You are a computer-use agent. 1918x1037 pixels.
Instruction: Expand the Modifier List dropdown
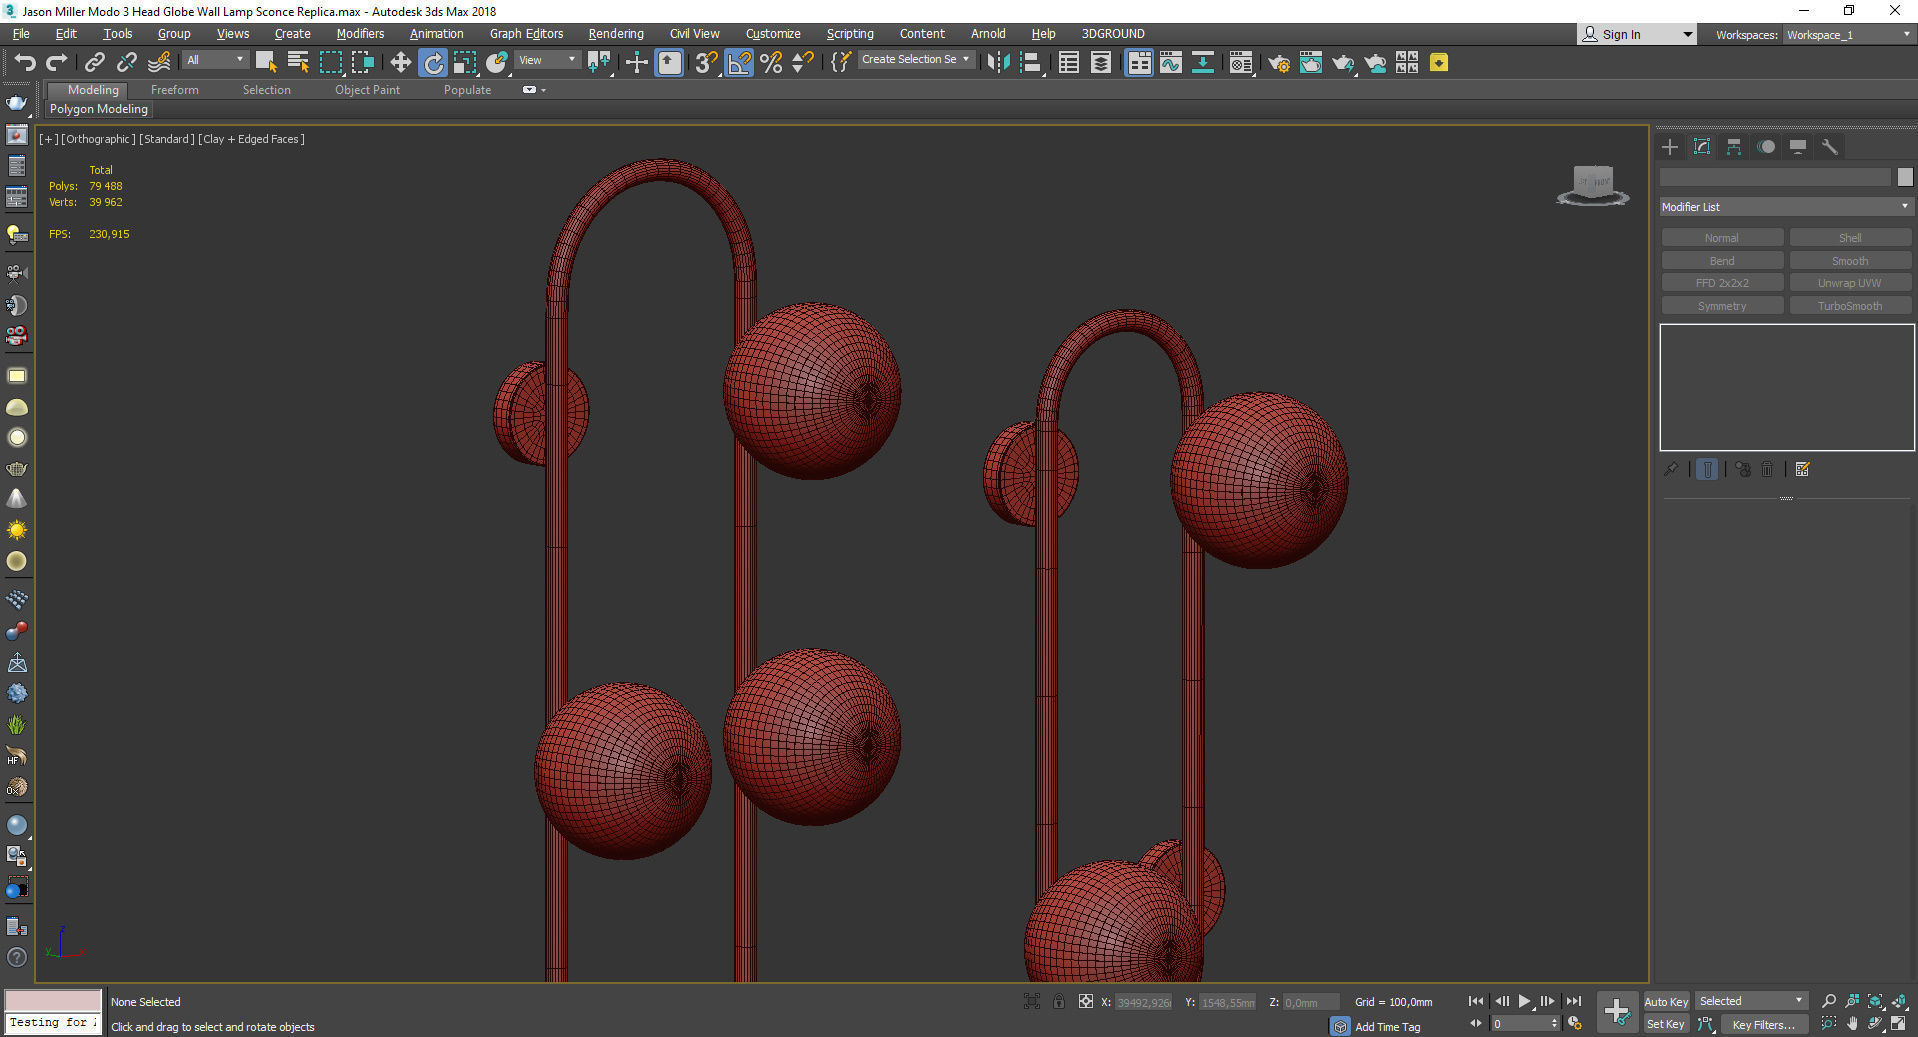click(1786, 207)
